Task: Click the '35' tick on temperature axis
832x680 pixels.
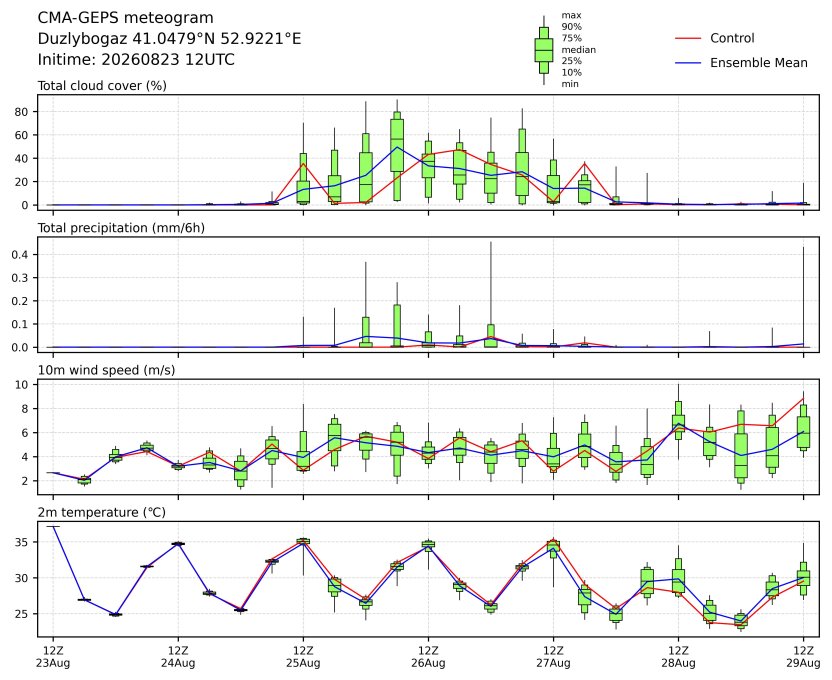Action: coord(22,542)
